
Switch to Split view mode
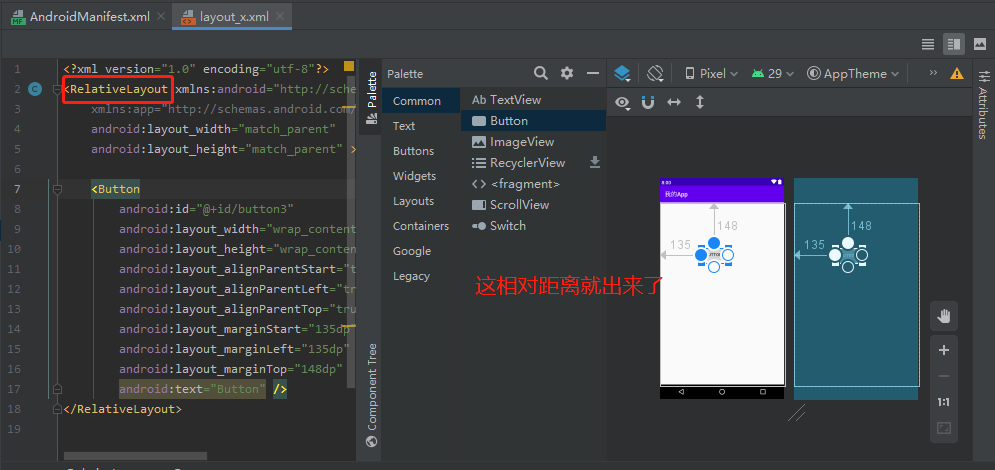[952, 44]
